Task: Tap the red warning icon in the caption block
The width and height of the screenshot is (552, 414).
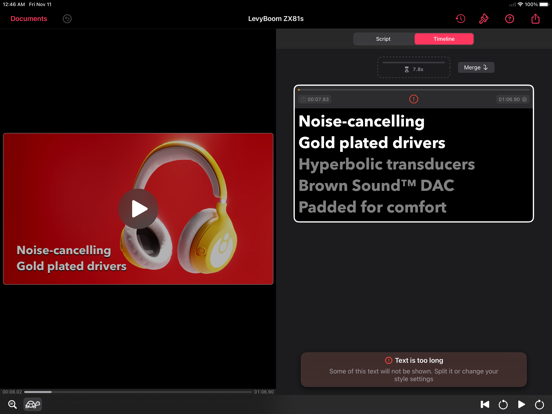Action: 414,99
